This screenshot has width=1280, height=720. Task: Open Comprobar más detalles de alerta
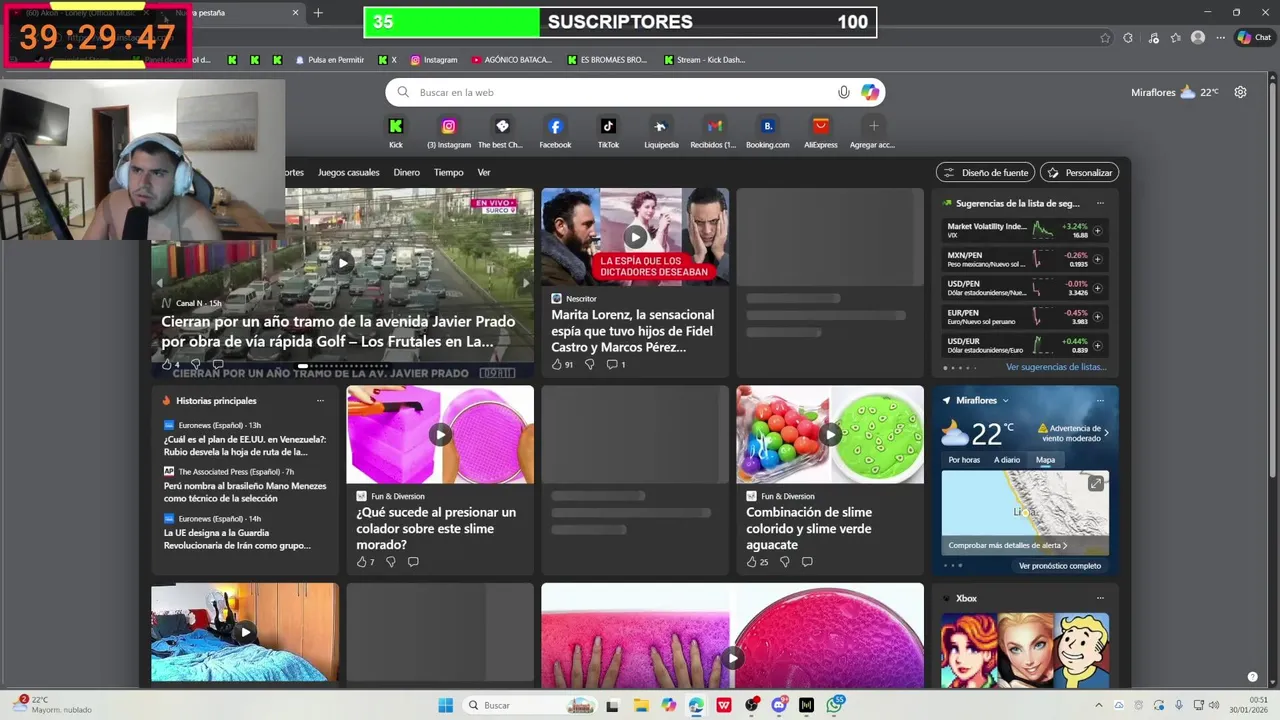(x=1007, y=545)
